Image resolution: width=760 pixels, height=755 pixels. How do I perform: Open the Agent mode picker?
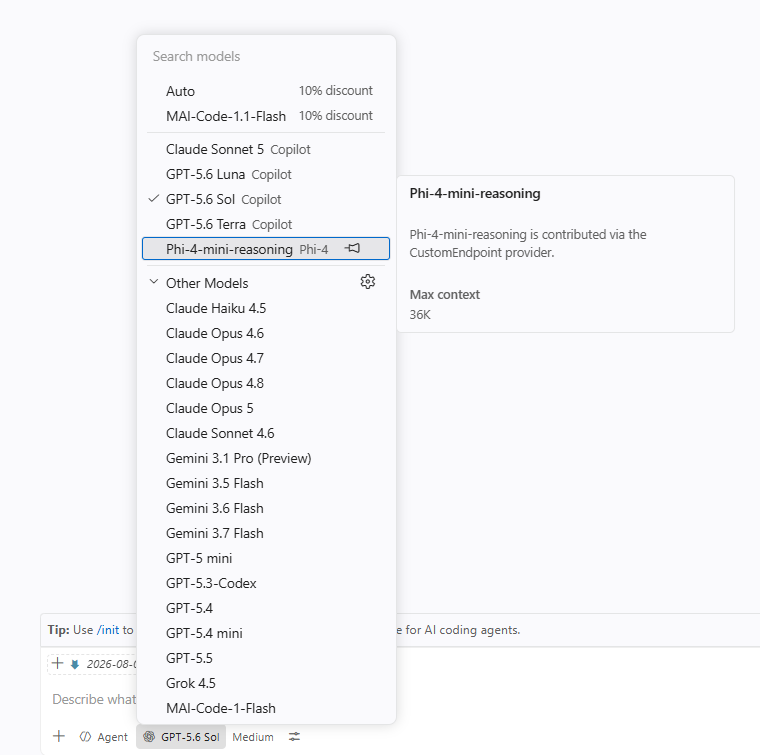click(103, 737)
